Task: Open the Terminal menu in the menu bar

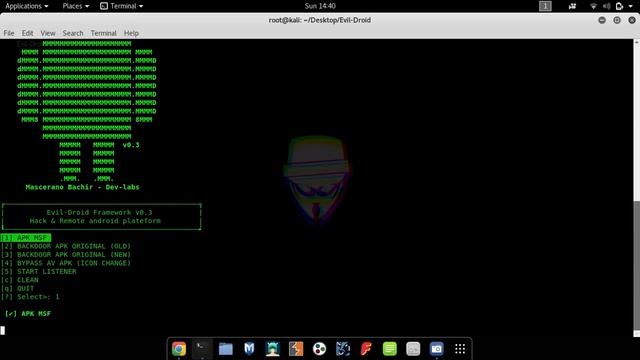Action: pos(103,33)
